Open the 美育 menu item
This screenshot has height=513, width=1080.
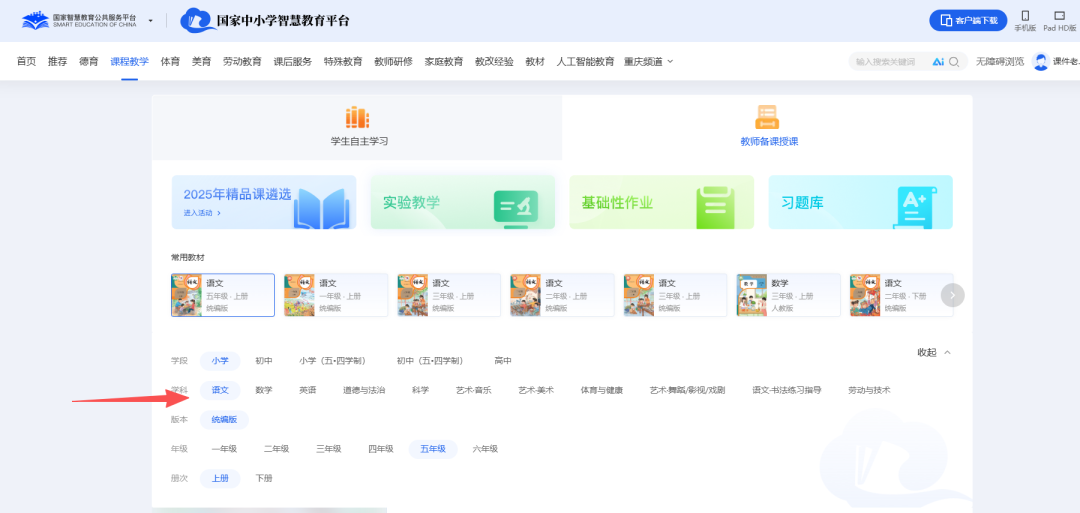coord(201,61)
